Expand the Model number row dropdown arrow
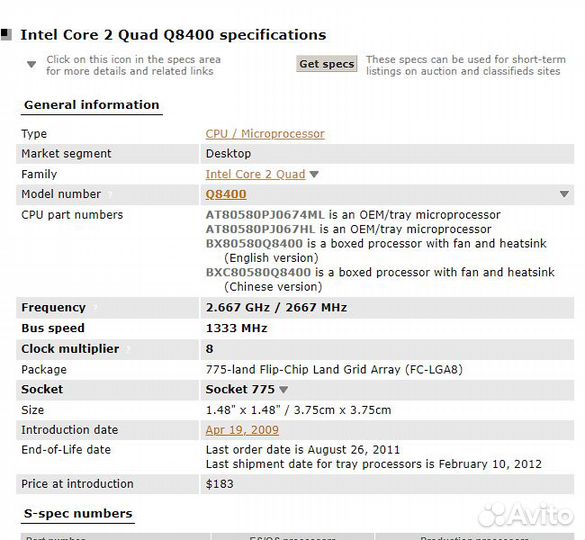The height and width of the screenshot is (540, 585). pyautogui.click(x=564, y=194)
